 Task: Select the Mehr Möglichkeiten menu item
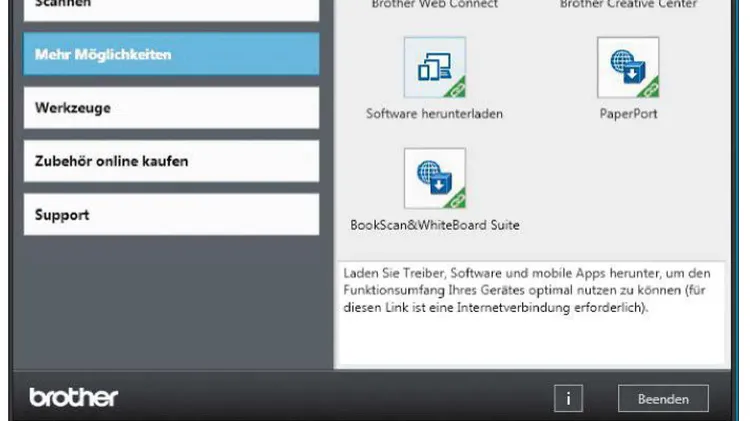[171, 54]
